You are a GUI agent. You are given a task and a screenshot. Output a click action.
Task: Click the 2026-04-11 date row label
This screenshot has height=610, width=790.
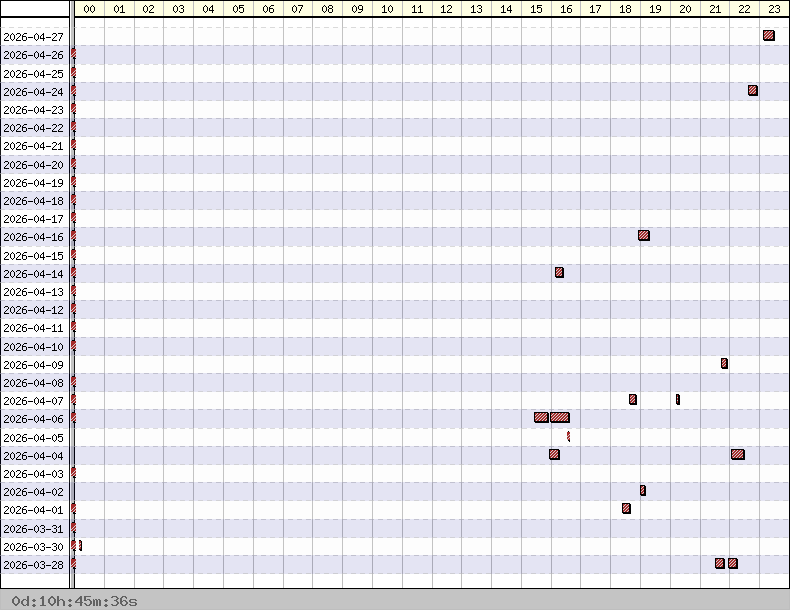coord(34,328)
